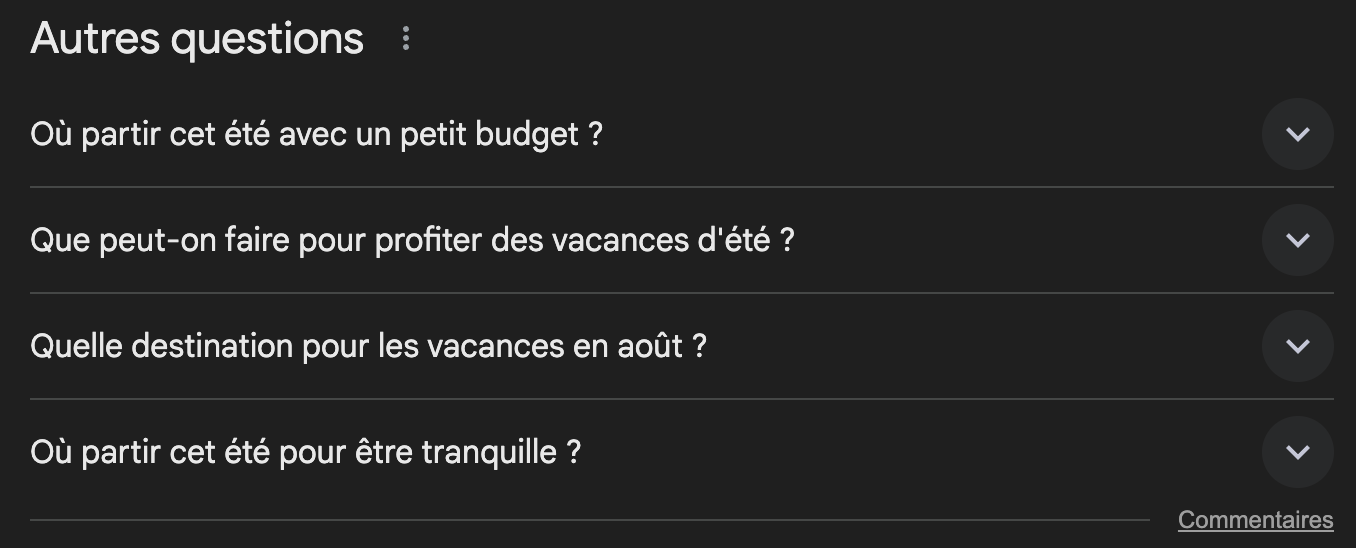Open the three-dot menu beside Autres questions
This screenshot has width=1356, height=548.
[x=405, y=39]
